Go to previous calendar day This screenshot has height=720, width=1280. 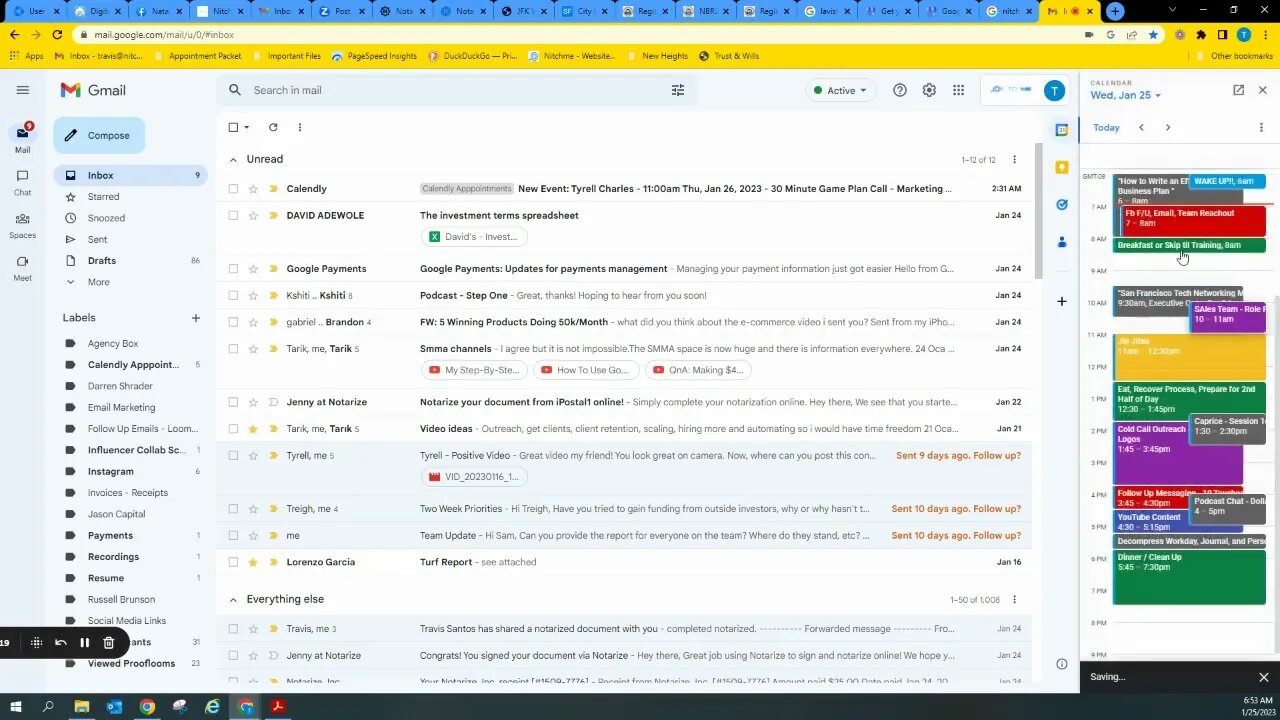1141,128
